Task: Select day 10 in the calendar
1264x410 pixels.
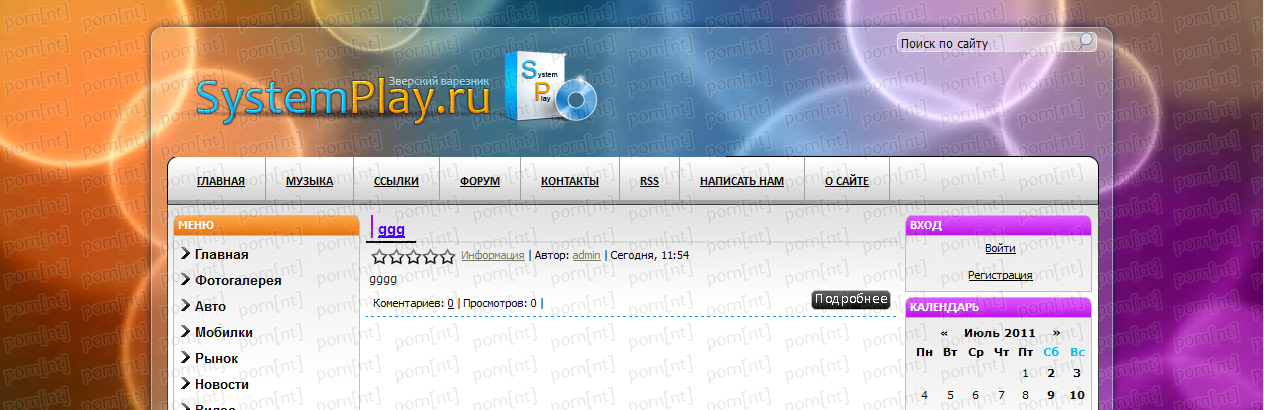Action: pyautogui.click(x=1077, y=395)
